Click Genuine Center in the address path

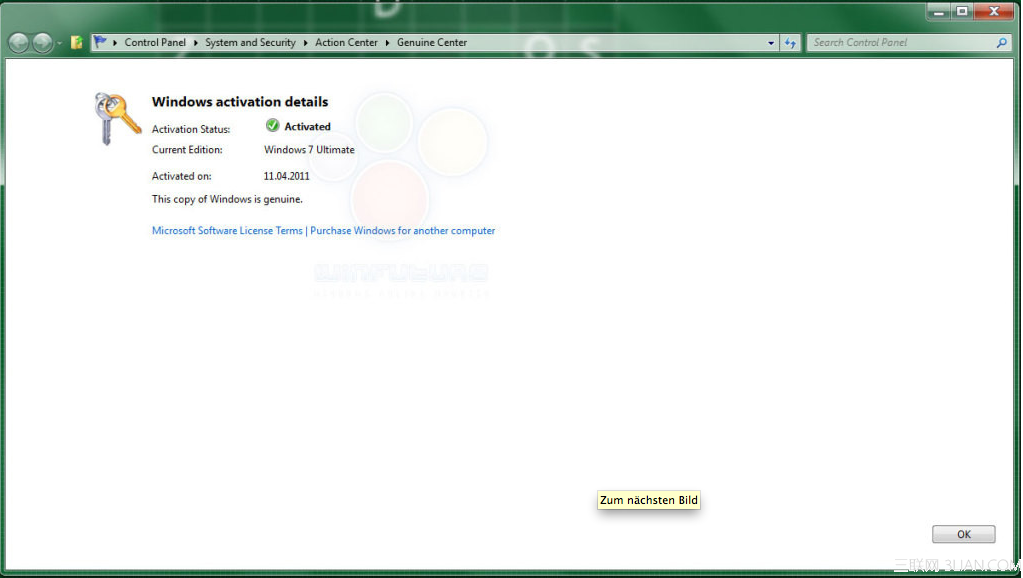tap(432, 43)
